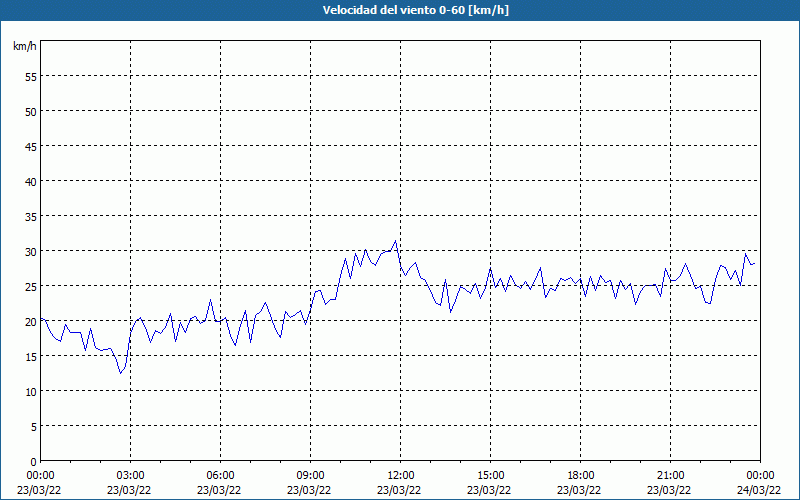Click the 15:00 time axis label
The width and height of the screenshot is (800, 500).
[x=490, y=476]
